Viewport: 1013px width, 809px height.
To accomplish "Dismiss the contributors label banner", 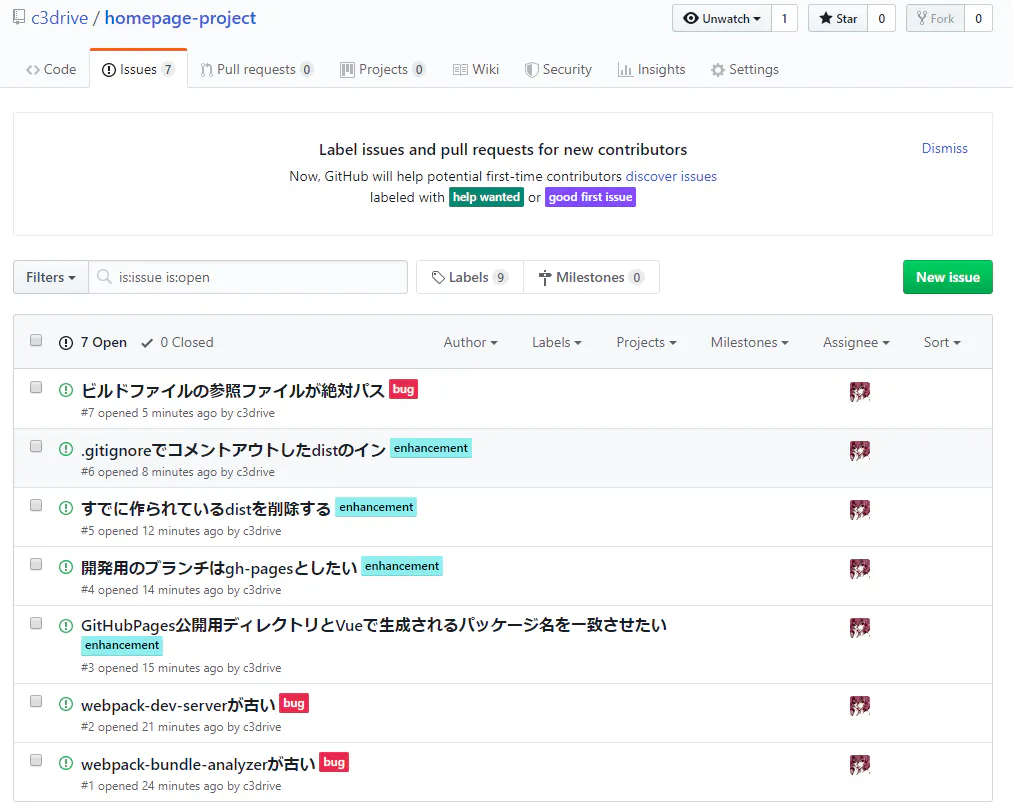I will click(945, 148).
